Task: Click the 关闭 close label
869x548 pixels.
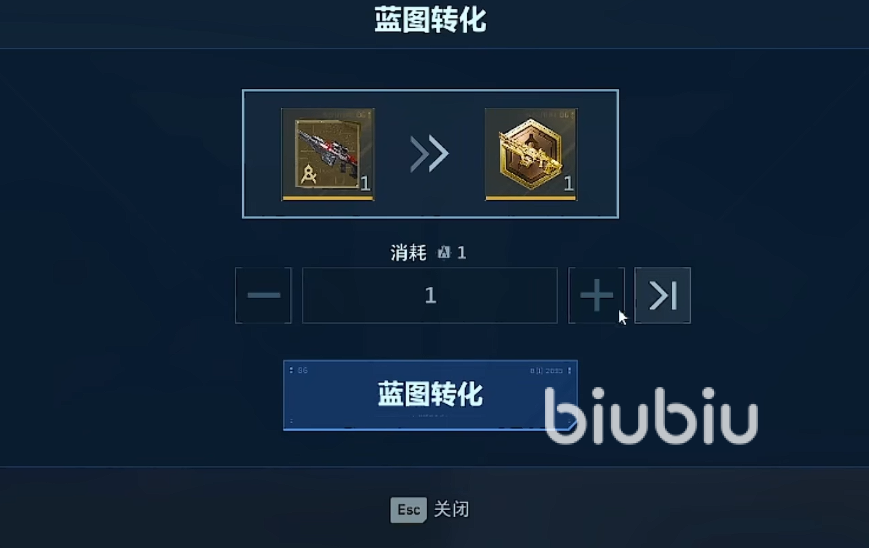Action: click(x=451, y=509)
